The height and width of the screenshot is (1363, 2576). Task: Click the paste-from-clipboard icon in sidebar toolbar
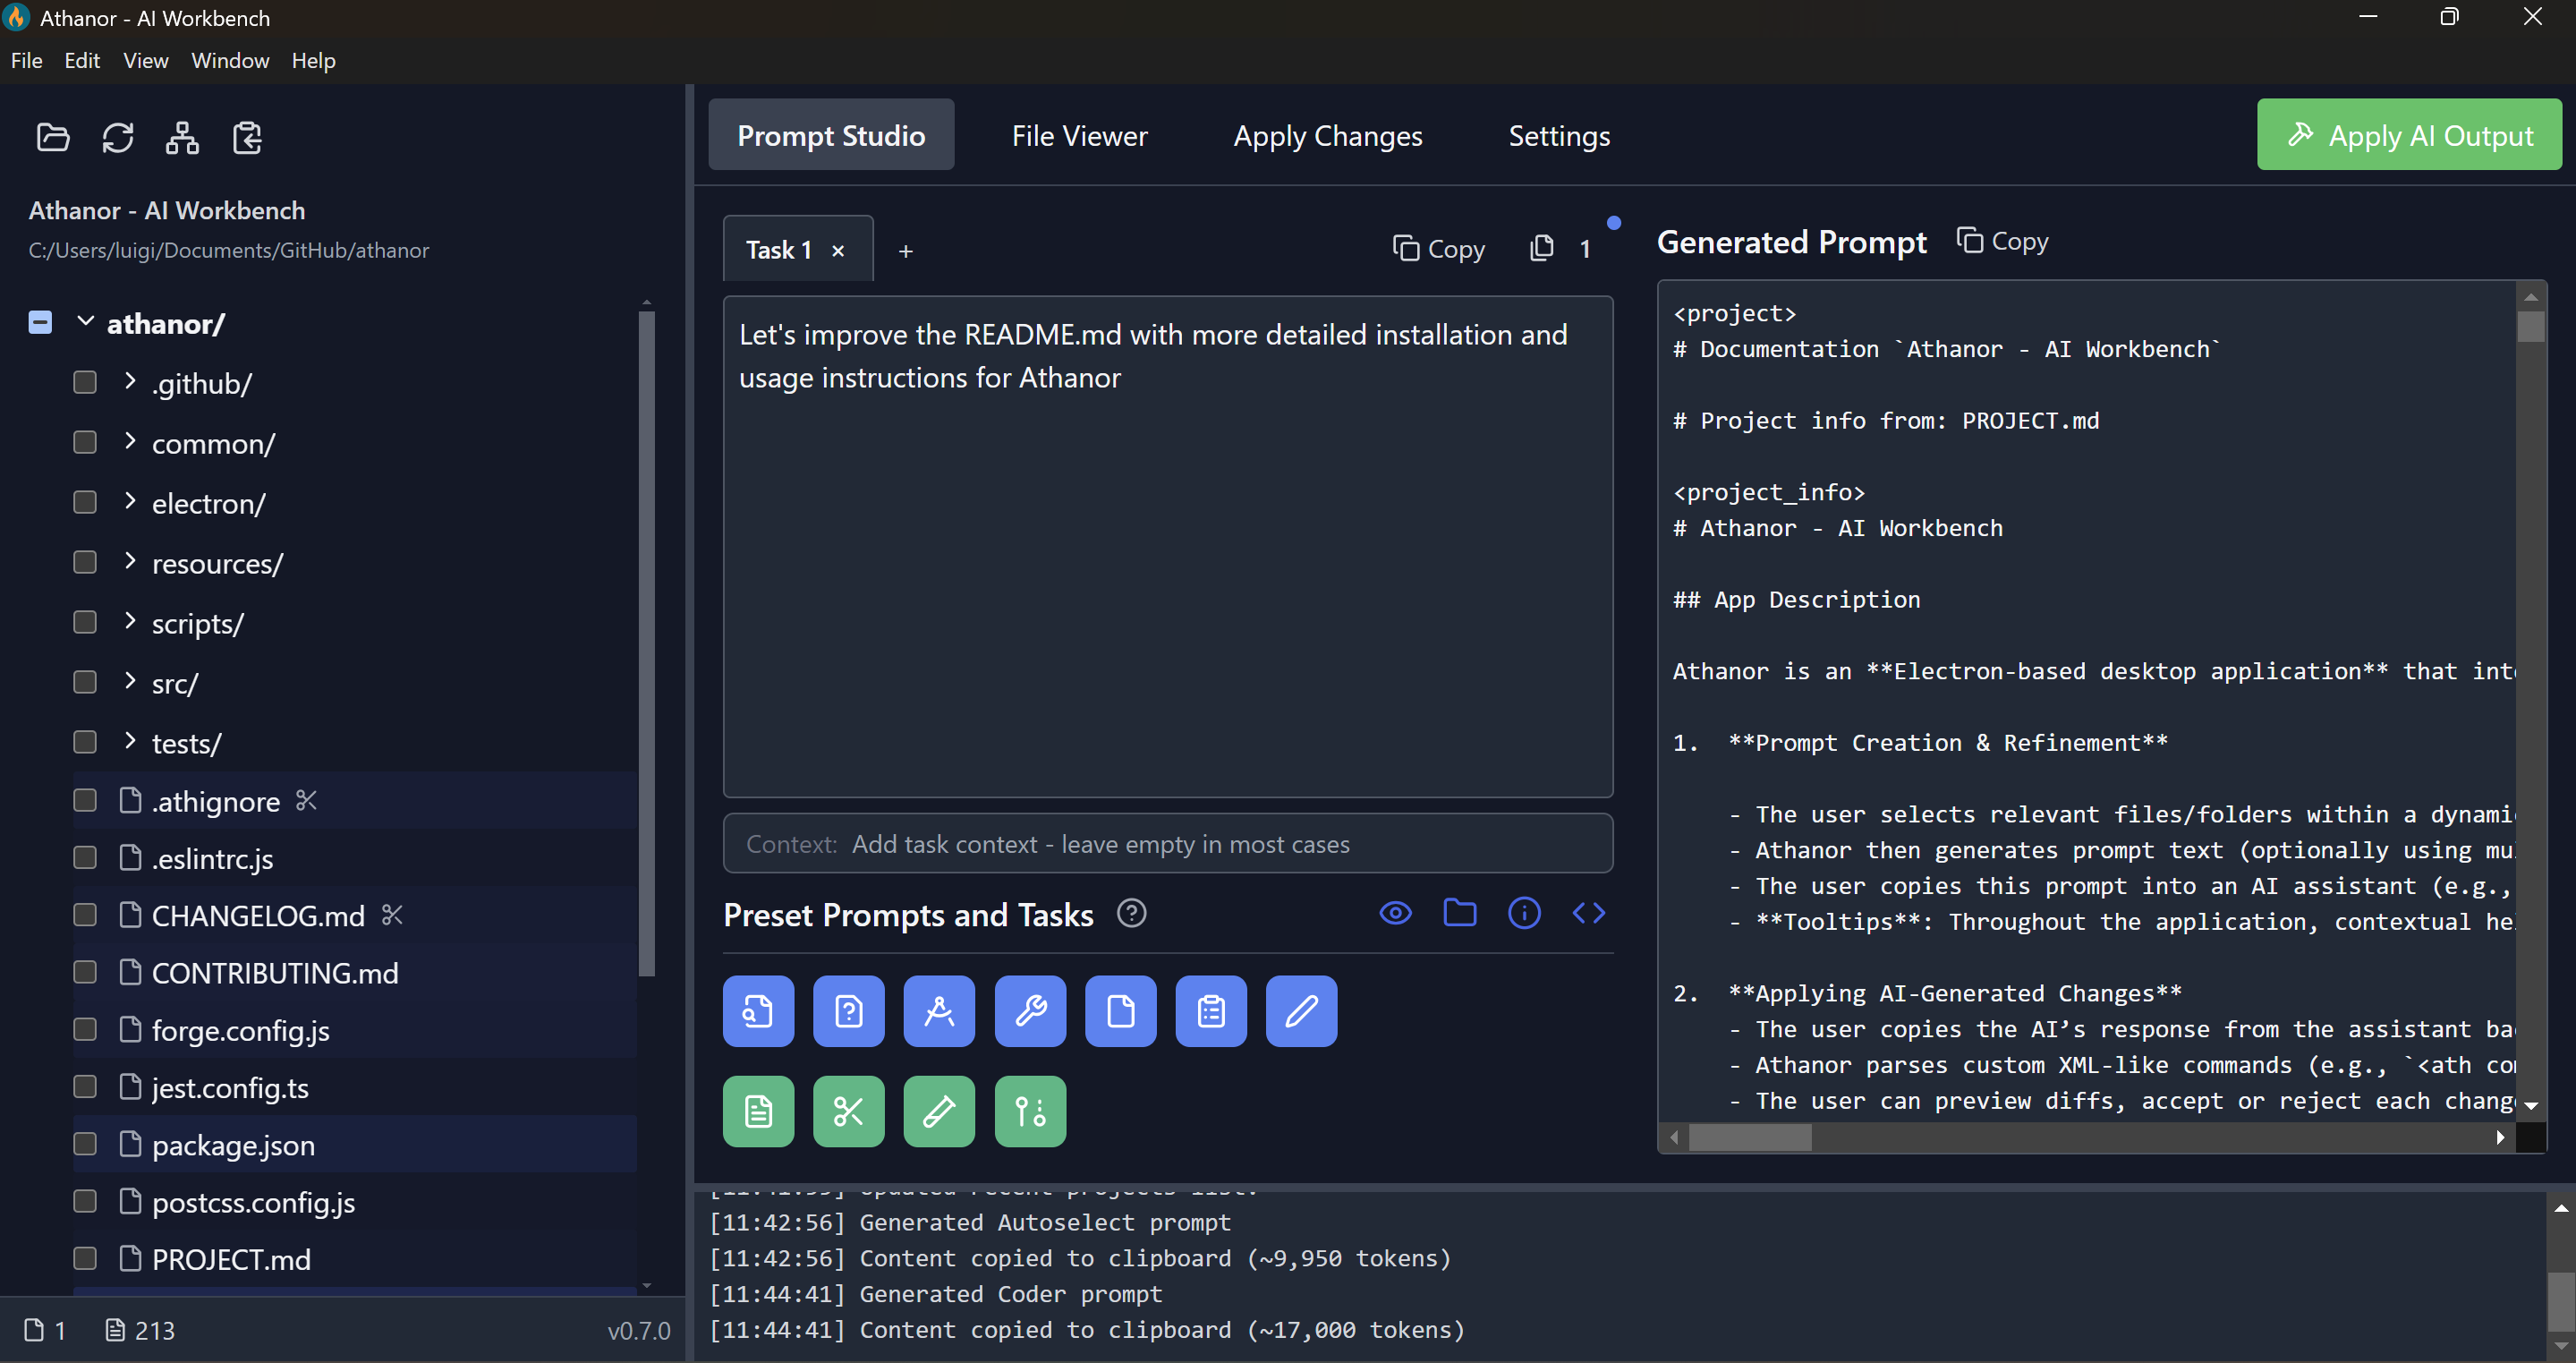tap(246, 137)
